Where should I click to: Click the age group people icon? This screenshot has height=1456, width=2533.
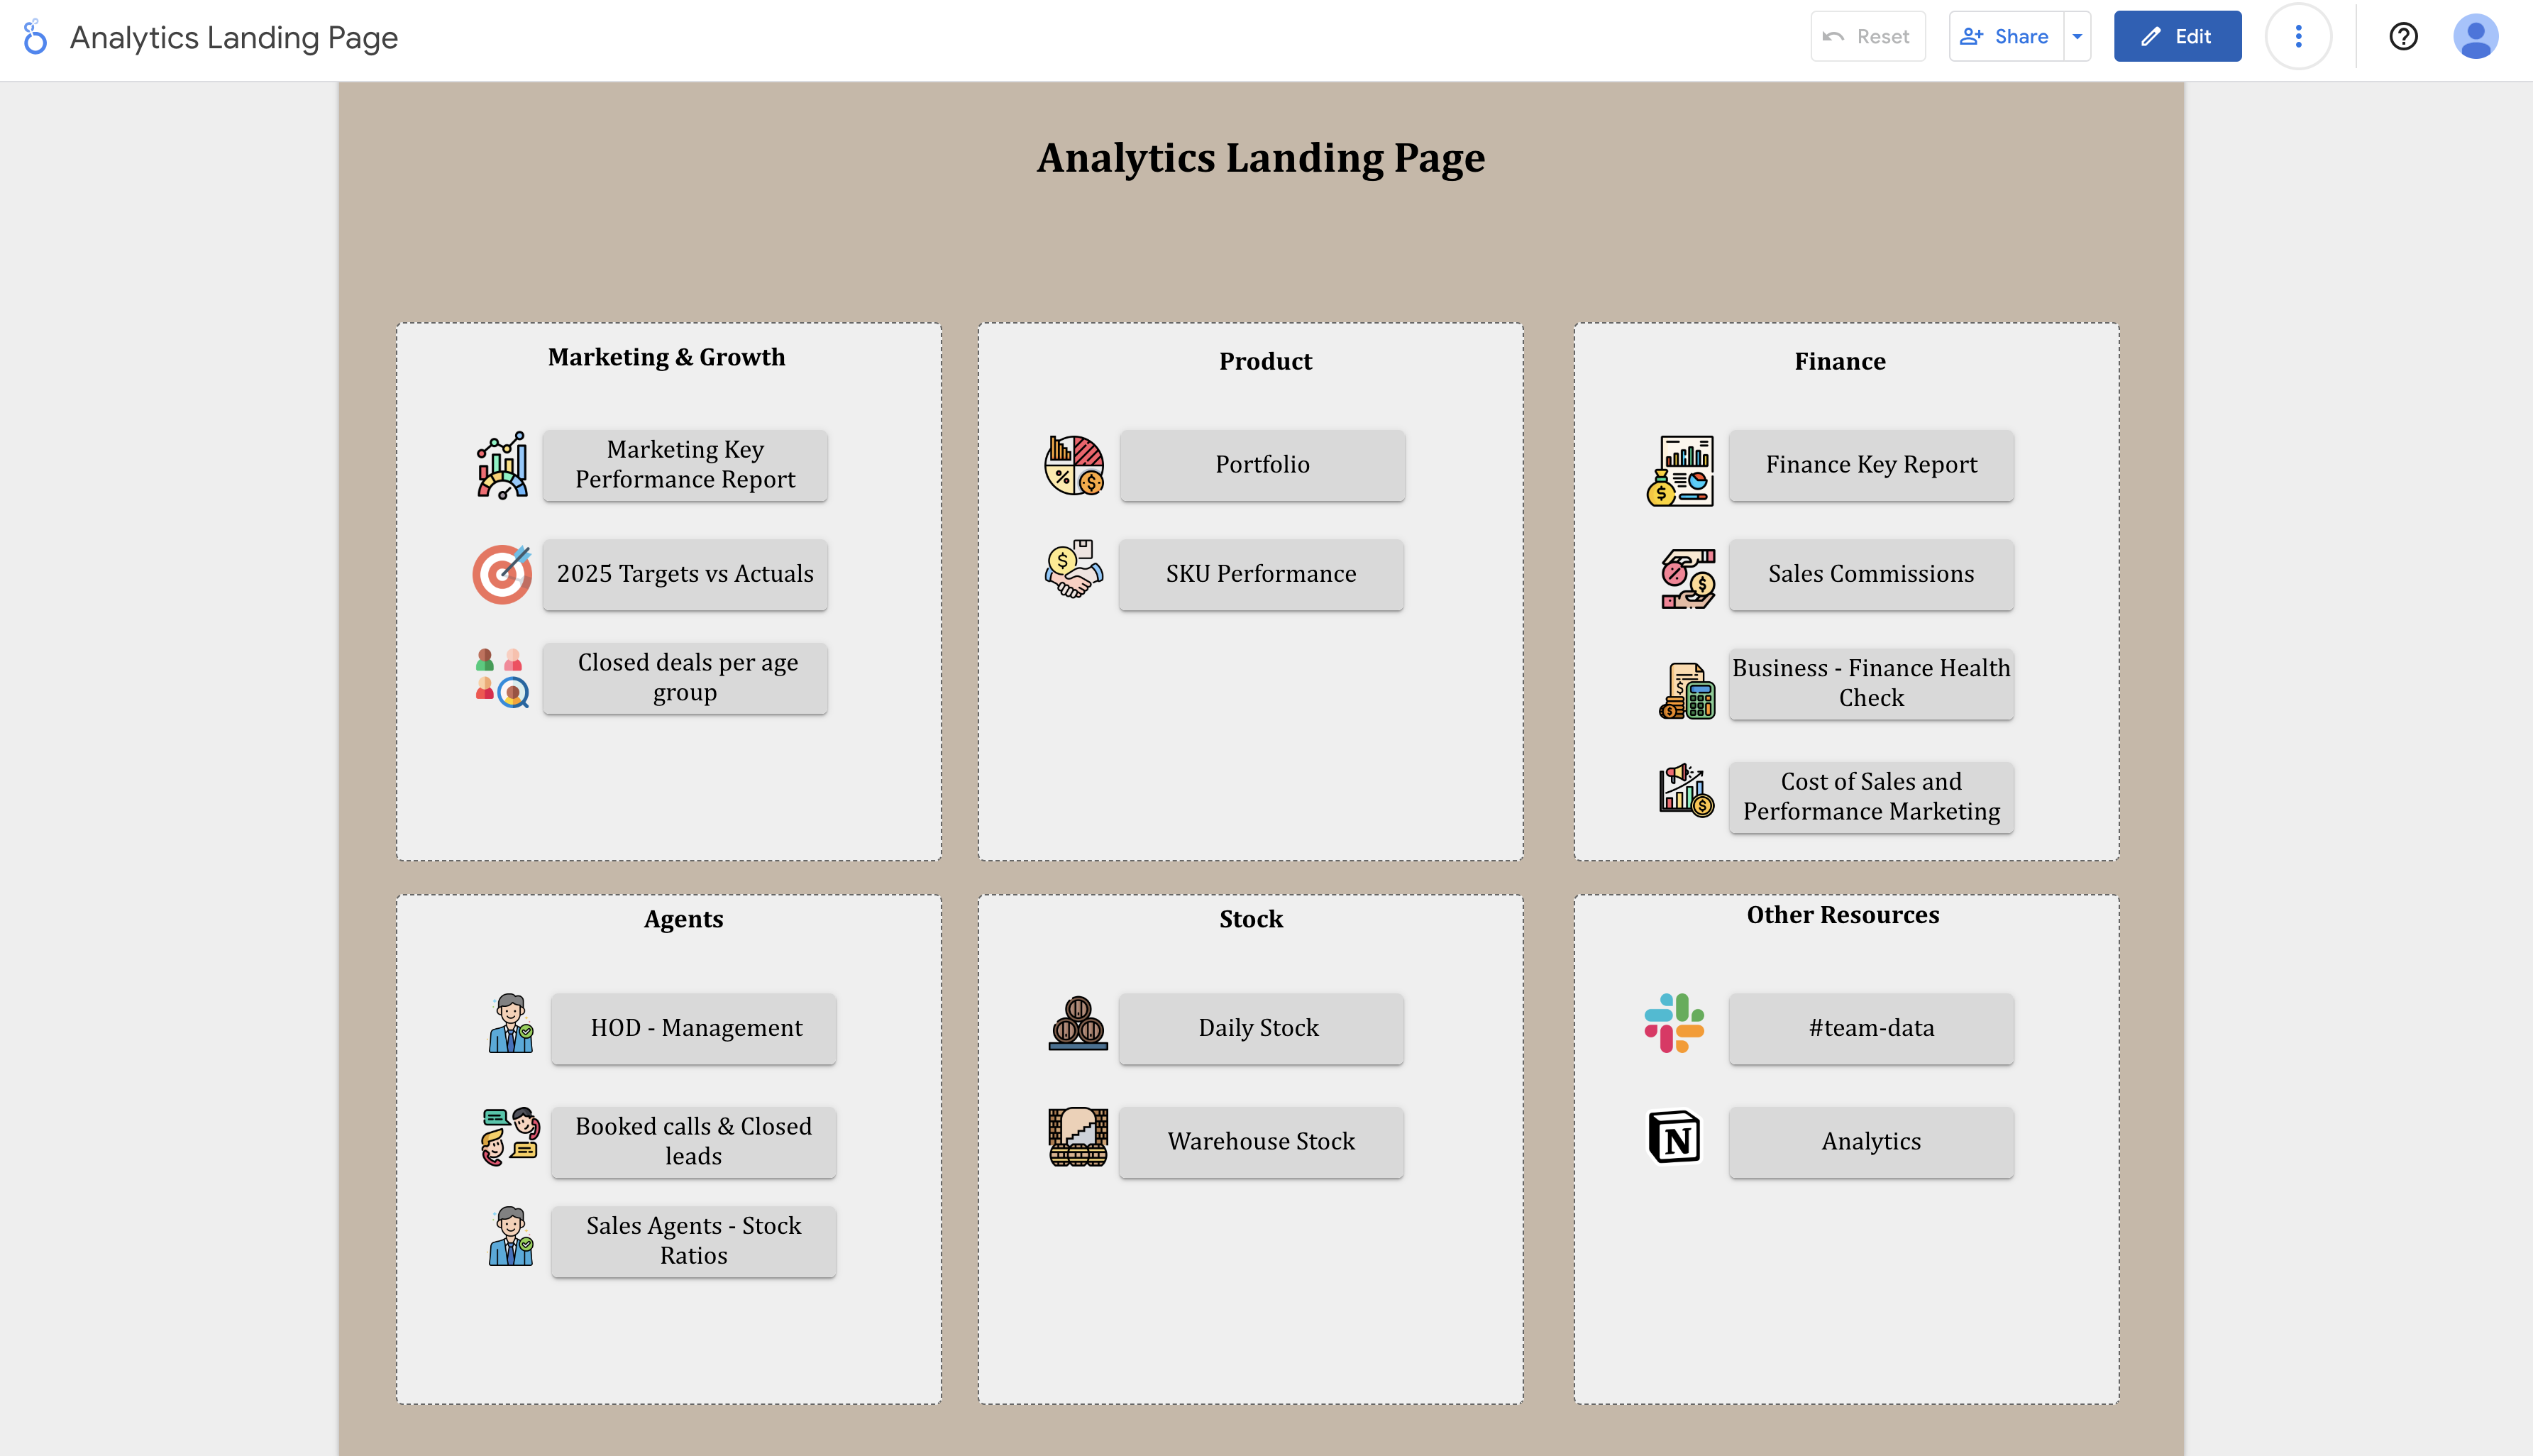pyautogui.click(x=502, y=678)
